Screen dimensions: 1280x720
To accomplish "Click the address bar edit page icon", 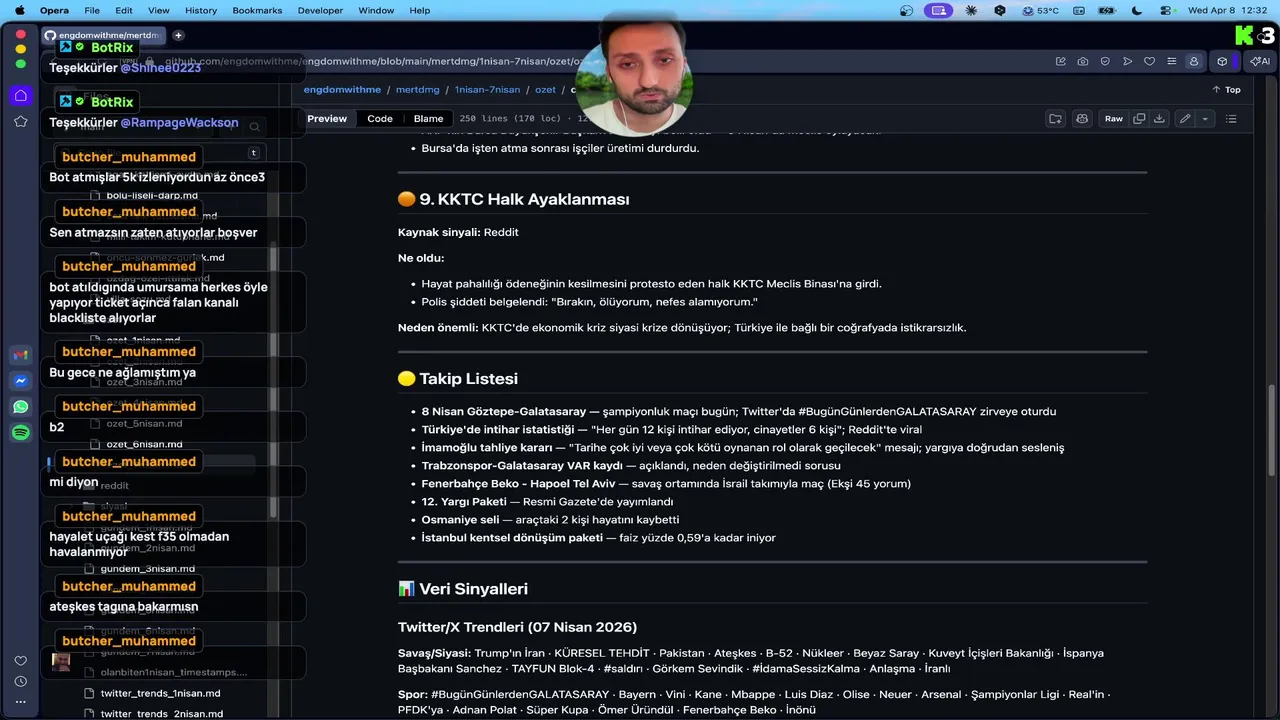I will 1061,61.
